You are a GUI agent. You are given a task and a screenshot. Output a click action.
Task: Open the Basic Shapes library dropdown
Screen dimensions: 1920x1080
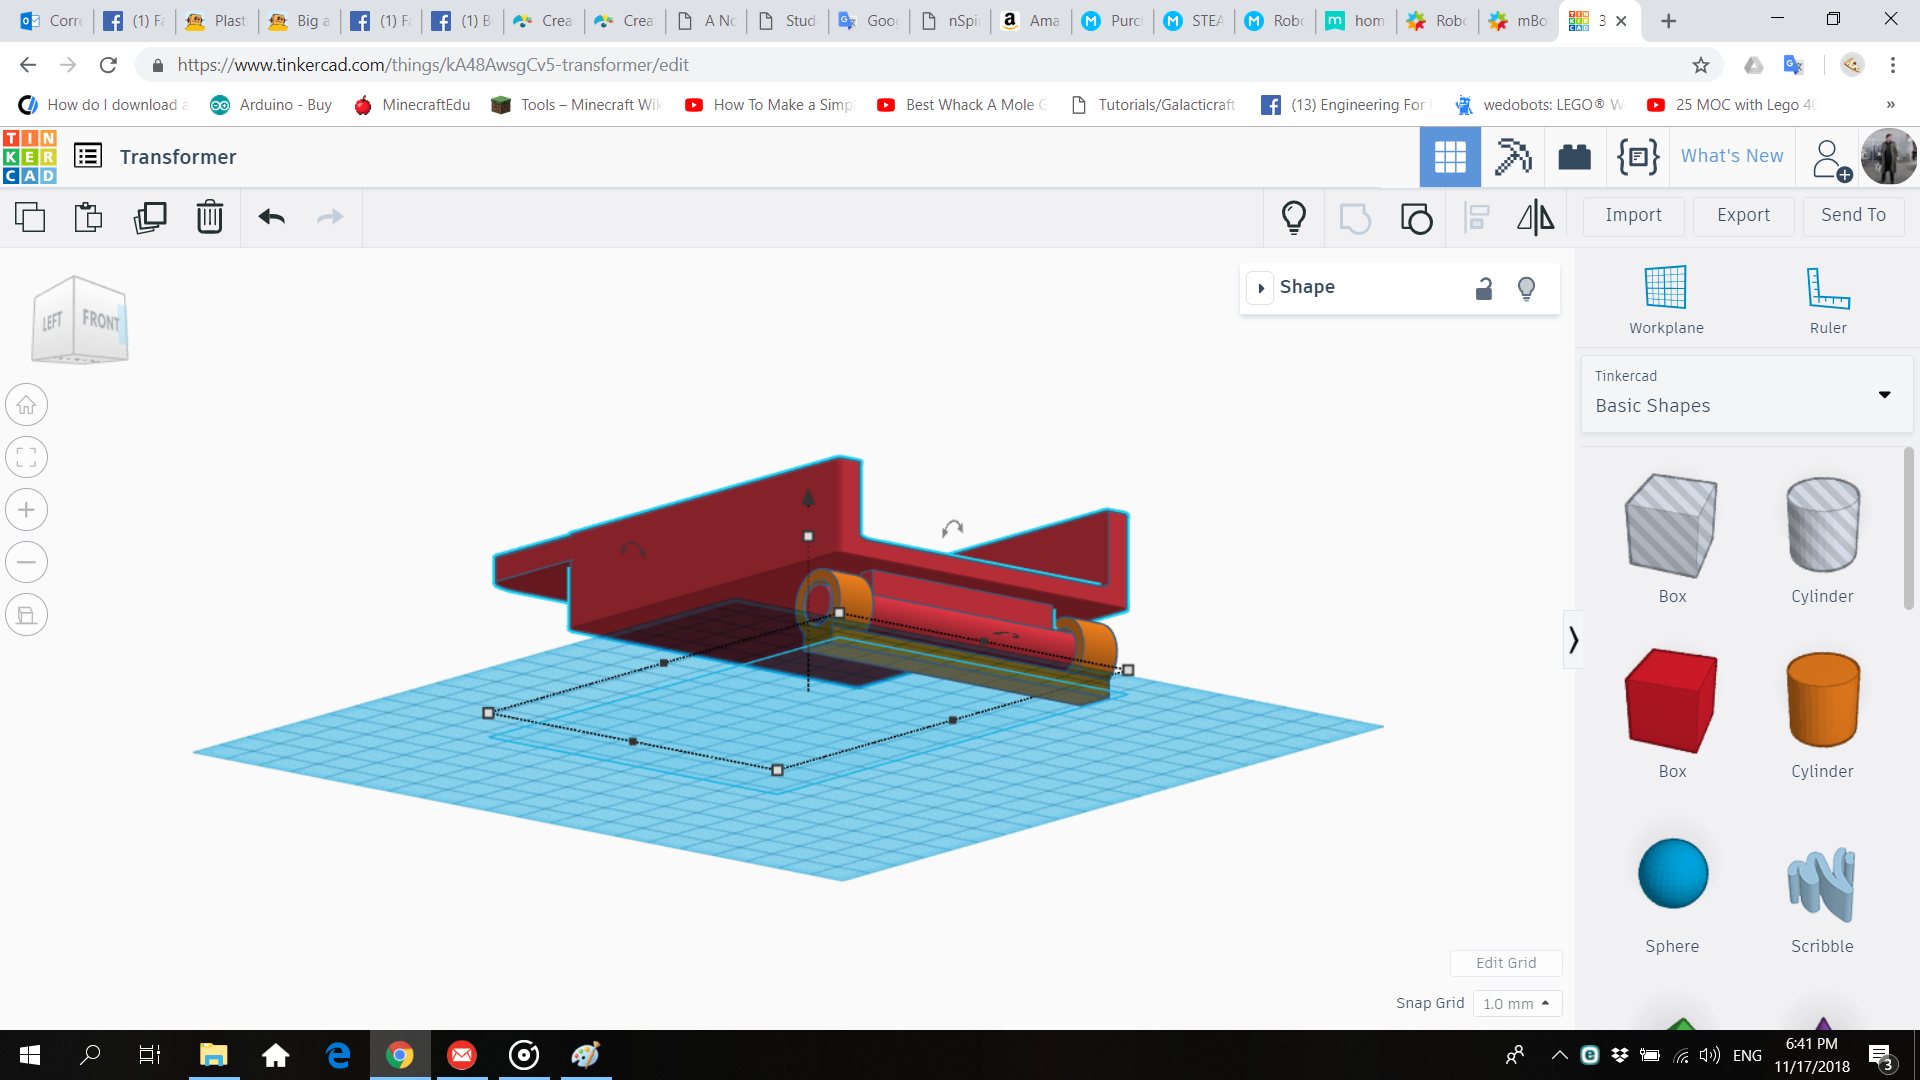click(1746, 394)
